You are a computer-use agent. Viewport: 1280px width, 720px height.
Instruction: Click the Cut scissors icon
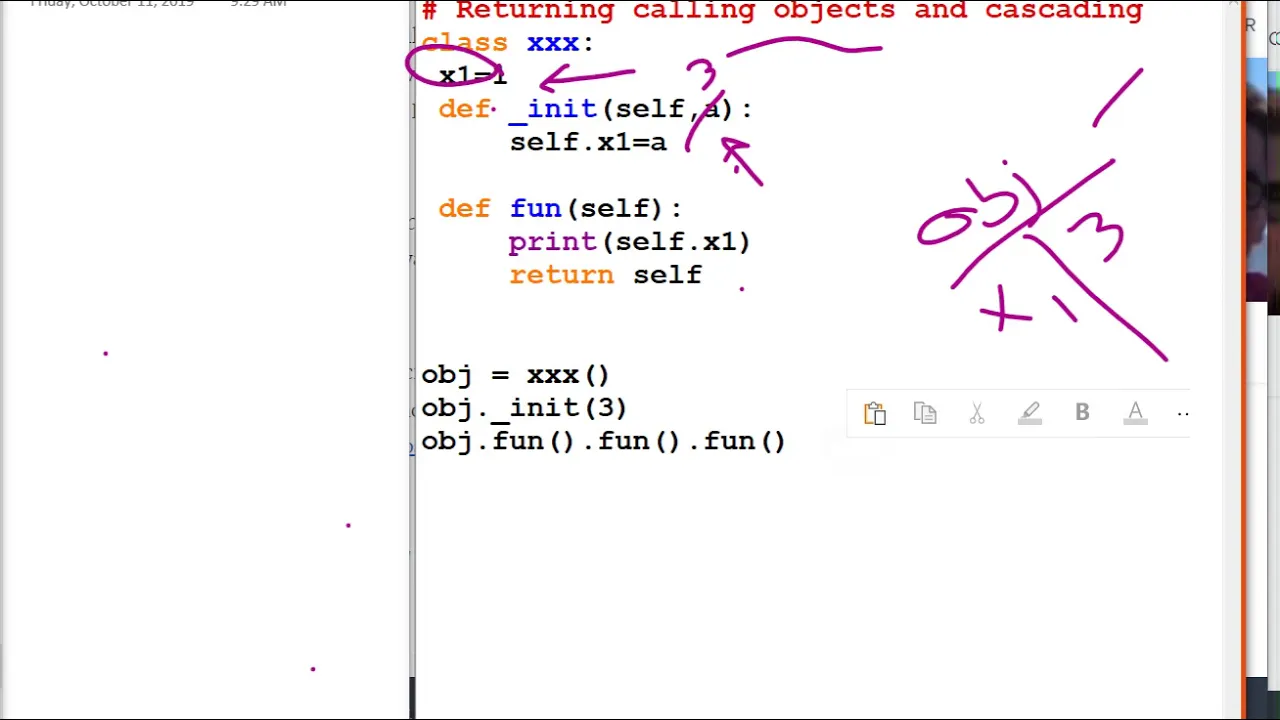point(977,413)
